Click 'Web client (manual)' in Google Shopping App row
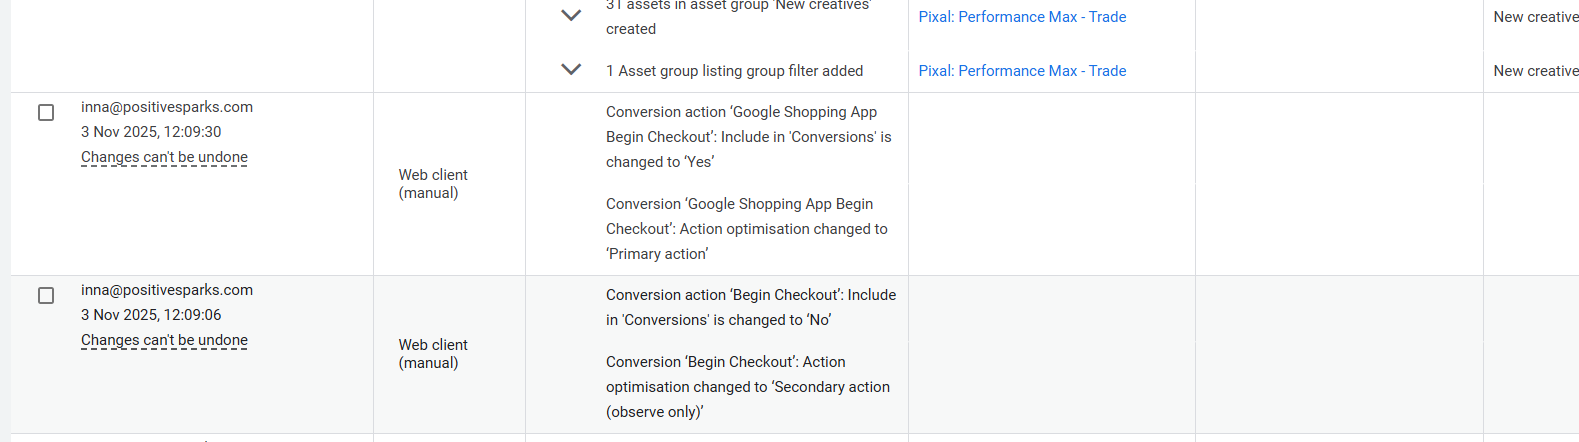 coord(432,184)
